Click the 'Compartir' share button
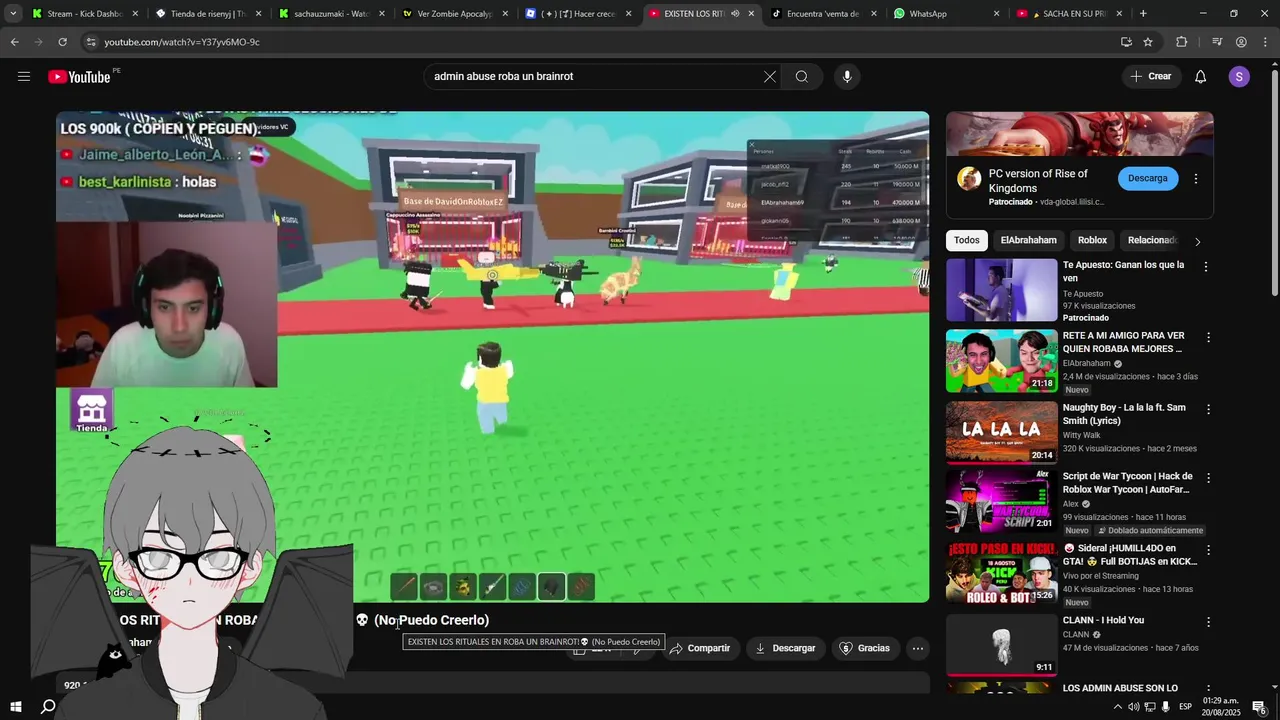The height and width of the screenshot is (720, 1280). (700, 648)
